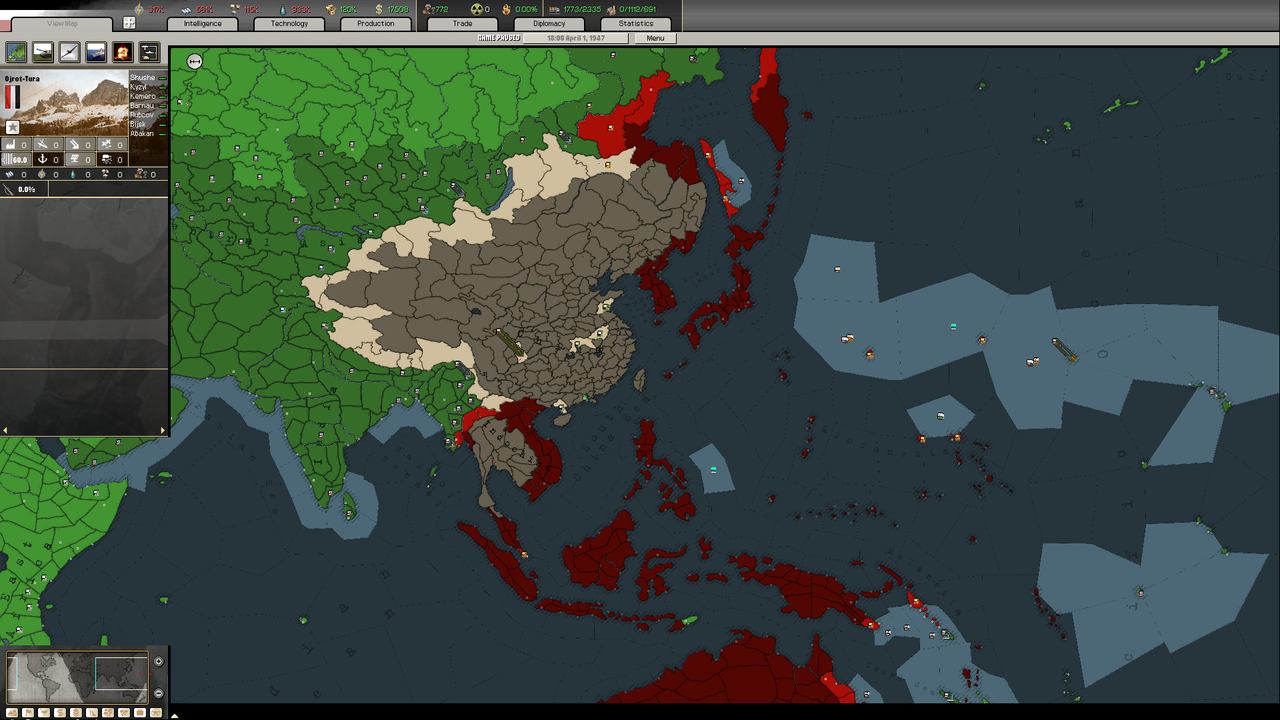The image size is (1280, 720).
Task: Click the rare materials icon showing 115K
Action: click(235, 9)
